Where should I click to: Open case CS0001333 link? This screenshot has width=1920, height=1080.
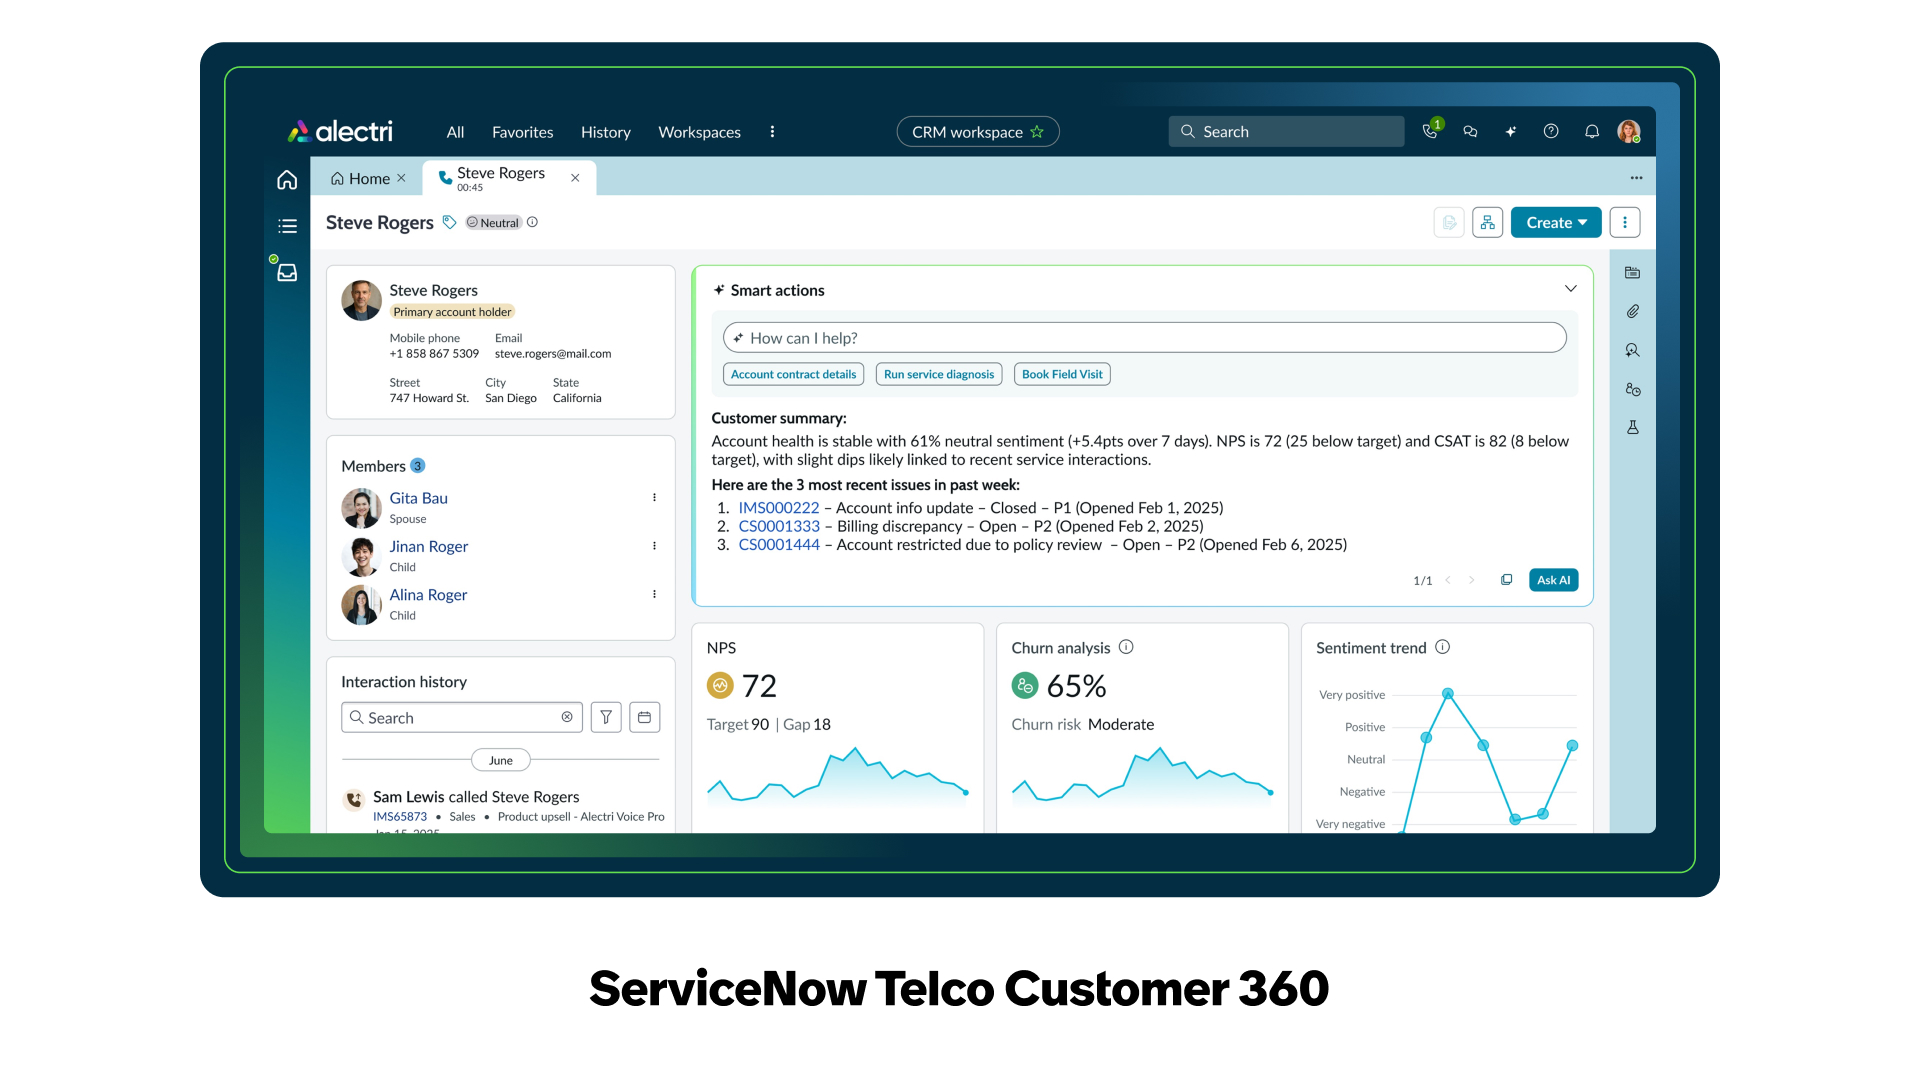[x=779, y=527]
